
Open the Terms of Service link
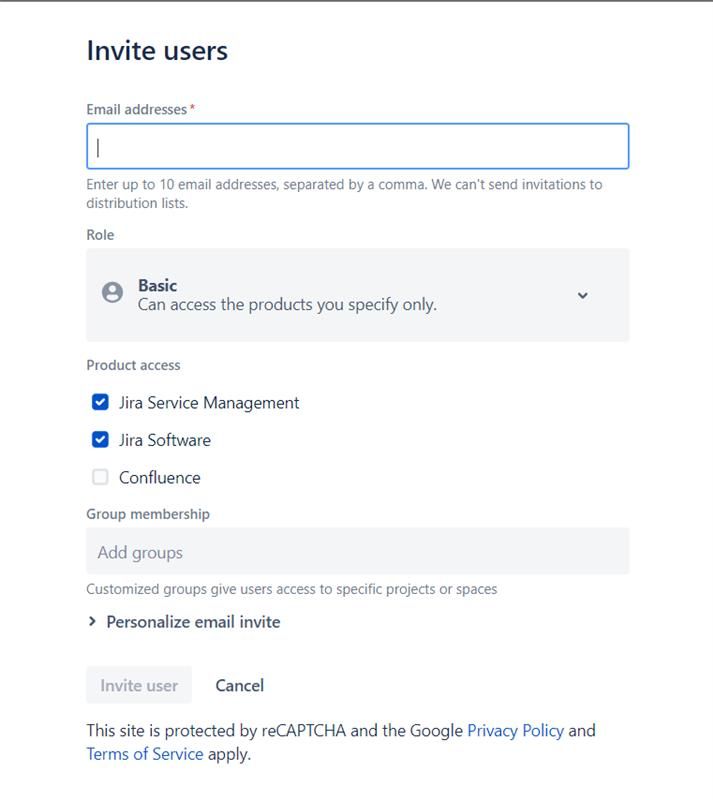coord(145,754)
